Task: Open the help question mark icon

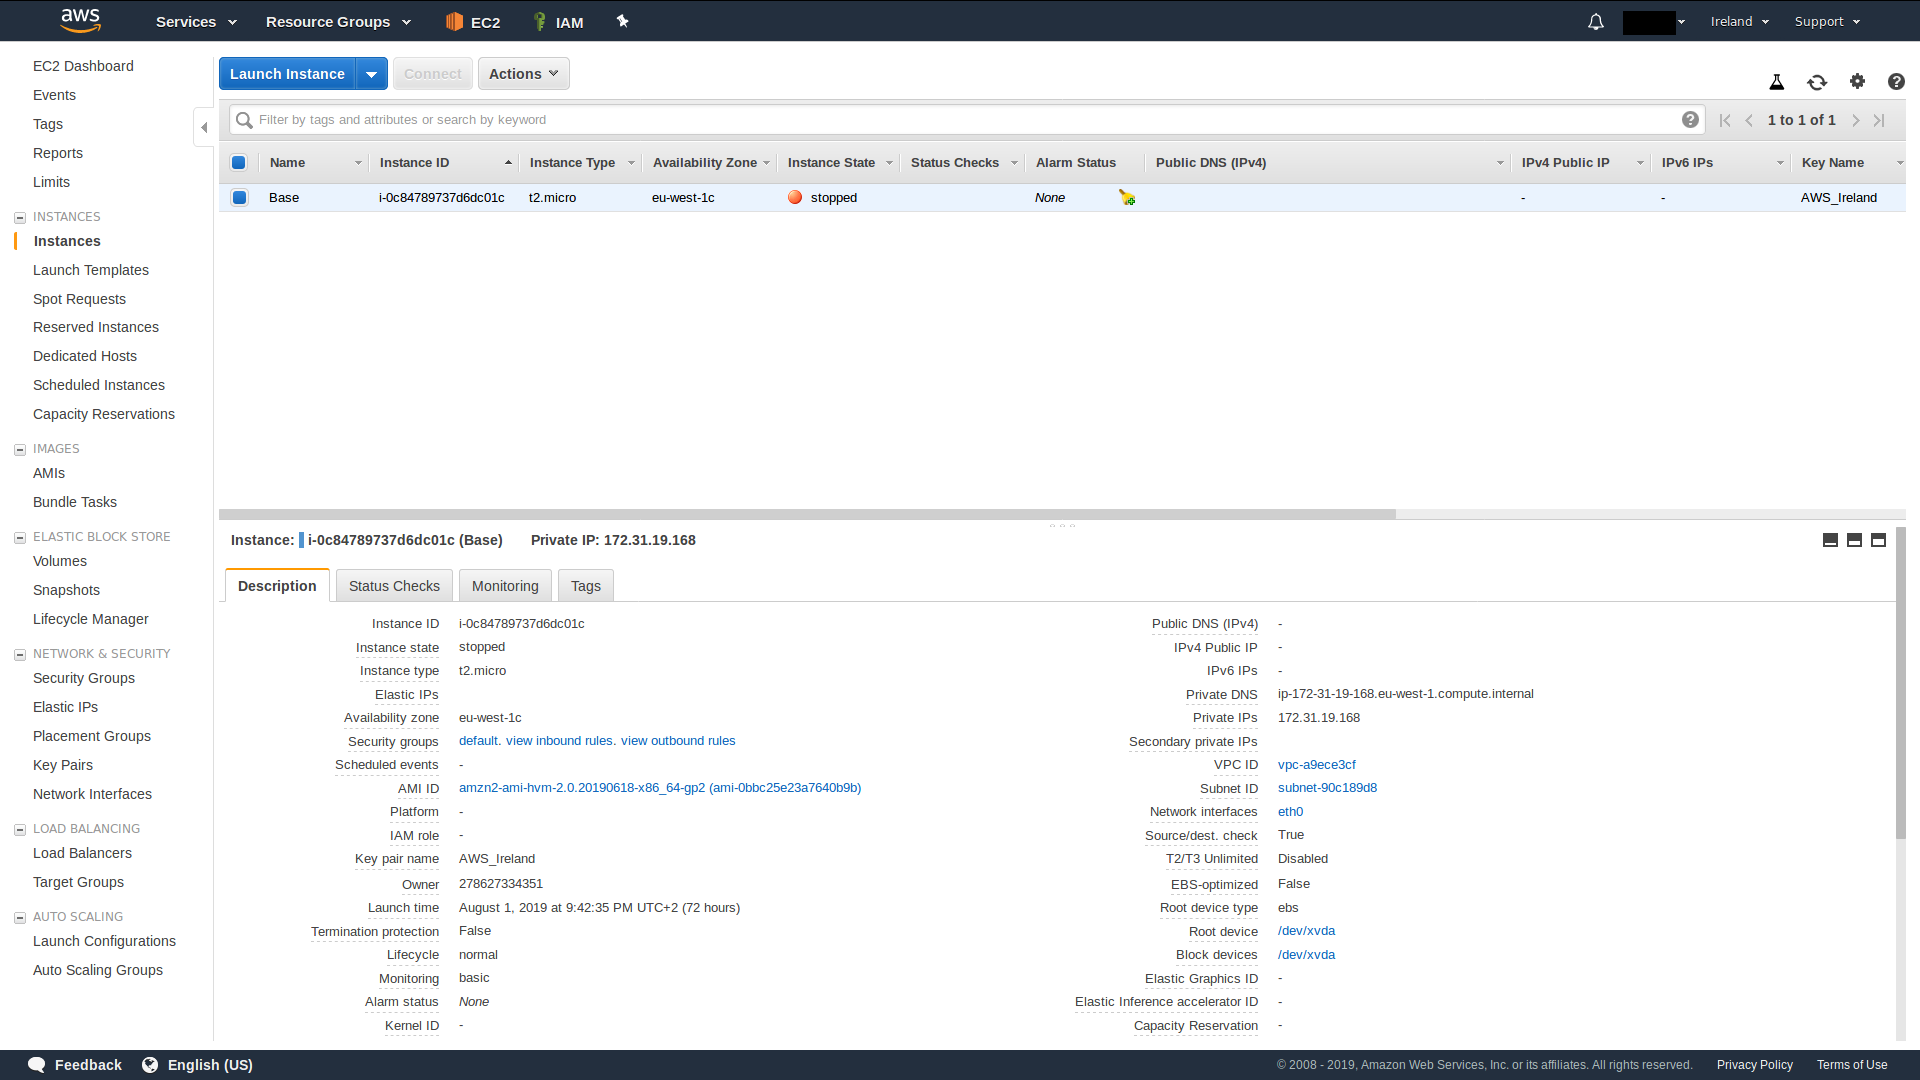Action: 1896,82
